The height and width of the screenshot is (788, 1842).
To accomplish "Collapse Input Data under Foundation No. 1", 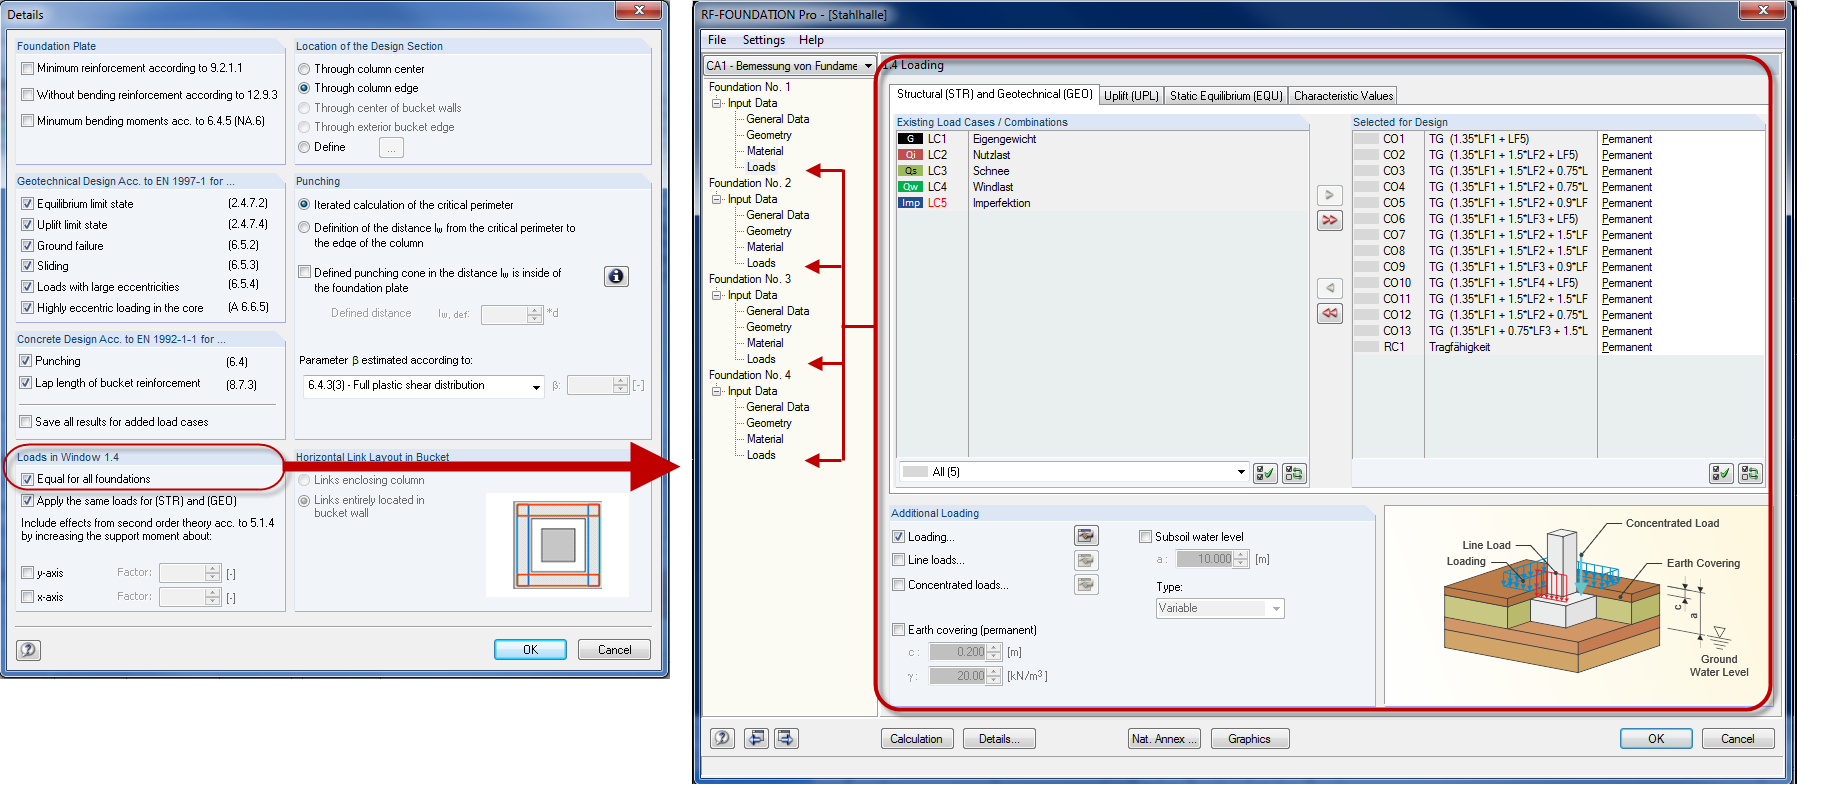I will [x=716, y=103].
